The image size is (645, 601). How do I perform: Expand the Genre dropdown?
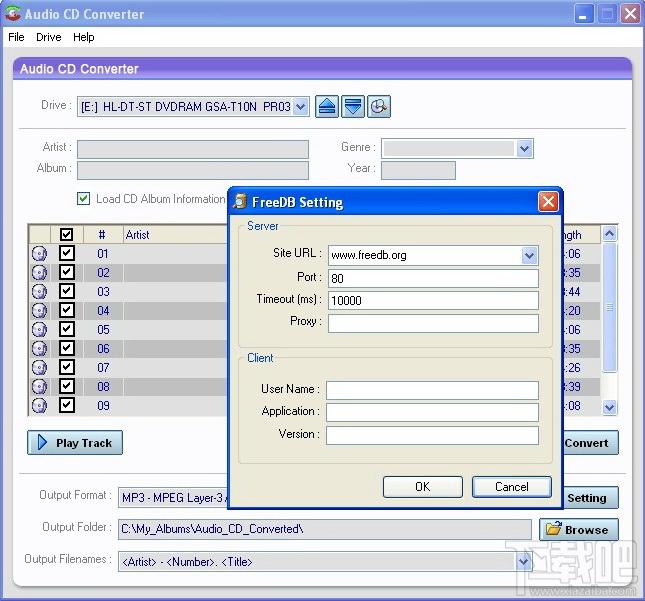pos(524,148)
